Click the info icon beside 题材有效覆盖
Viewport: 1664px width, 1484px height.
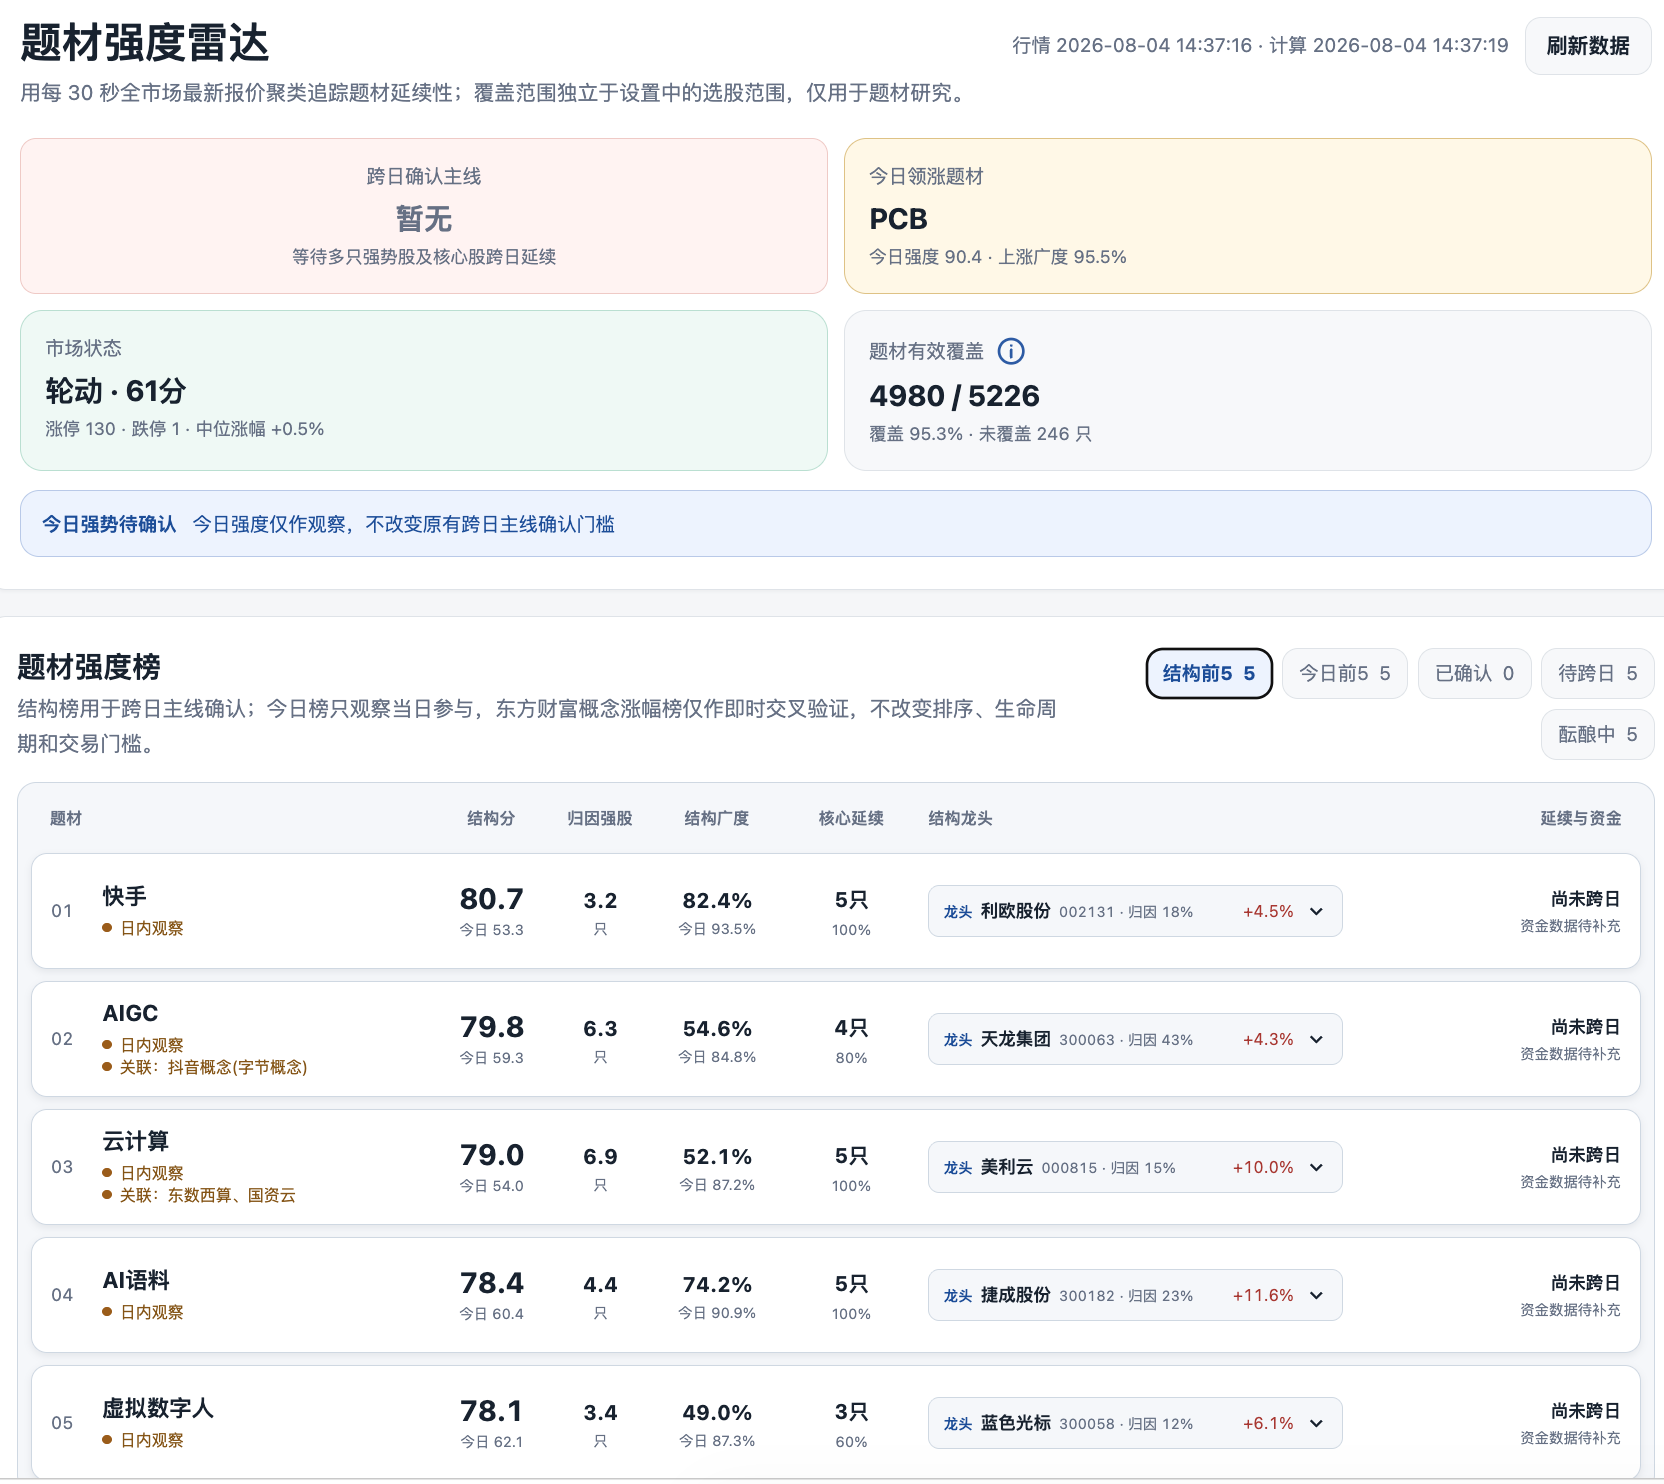(x=1011, y=351)
